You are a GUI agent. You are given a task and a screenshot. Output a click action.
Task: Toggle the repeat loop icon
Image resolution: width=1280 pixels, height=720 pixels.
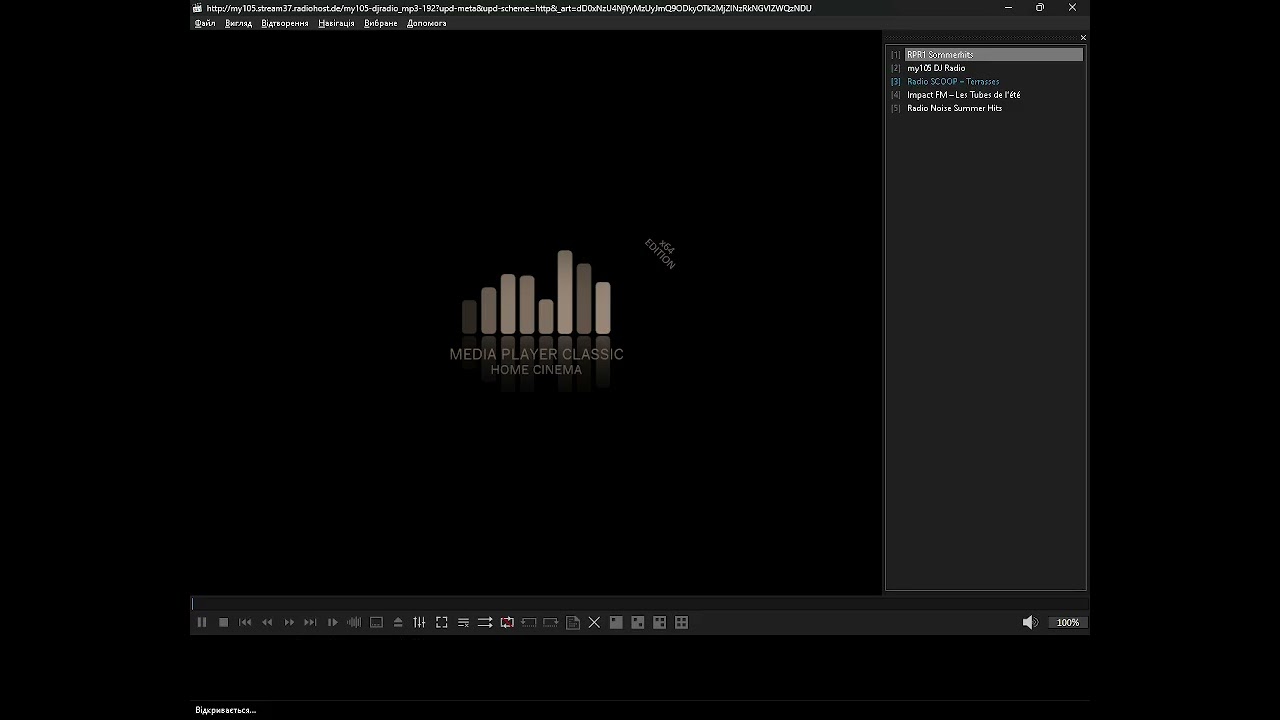(507, 622)
